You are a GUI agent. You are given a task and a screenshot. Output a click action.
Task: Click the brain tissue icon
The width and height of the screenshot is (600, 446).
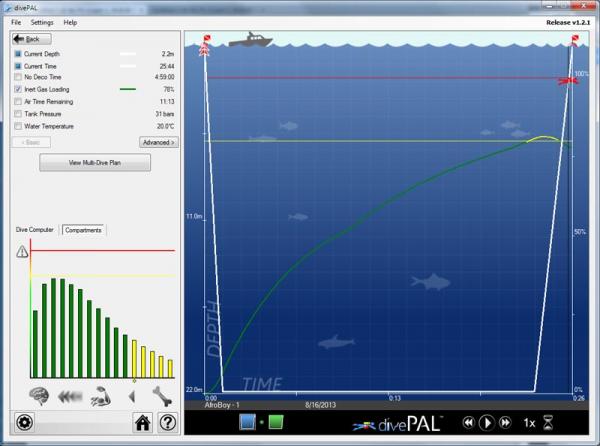[x=40, y=394]
